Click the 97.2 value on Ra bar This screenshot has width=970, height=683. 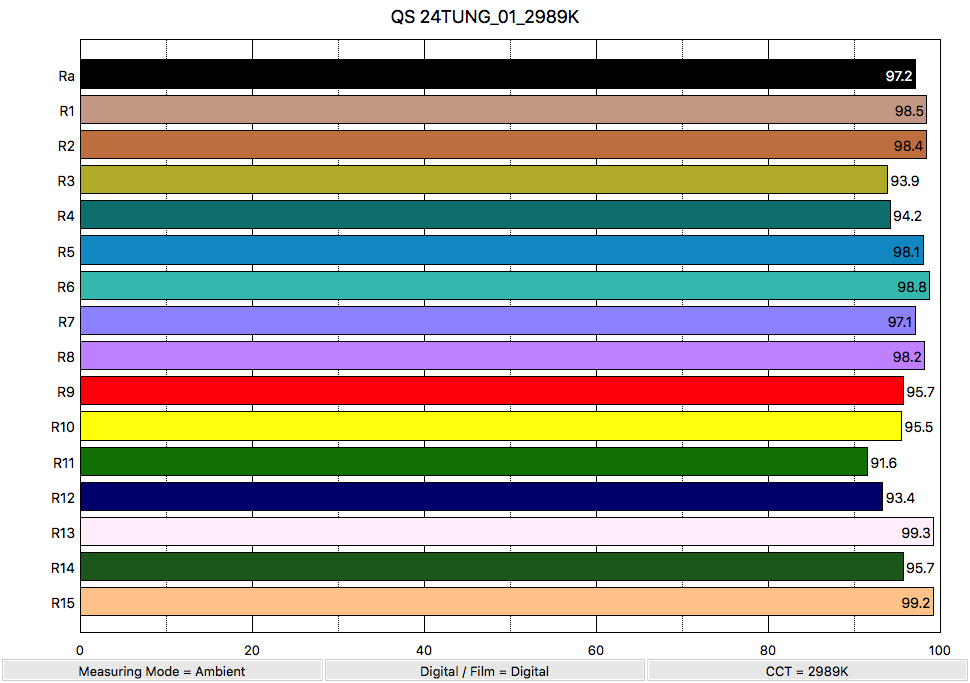tap(898, 76)
